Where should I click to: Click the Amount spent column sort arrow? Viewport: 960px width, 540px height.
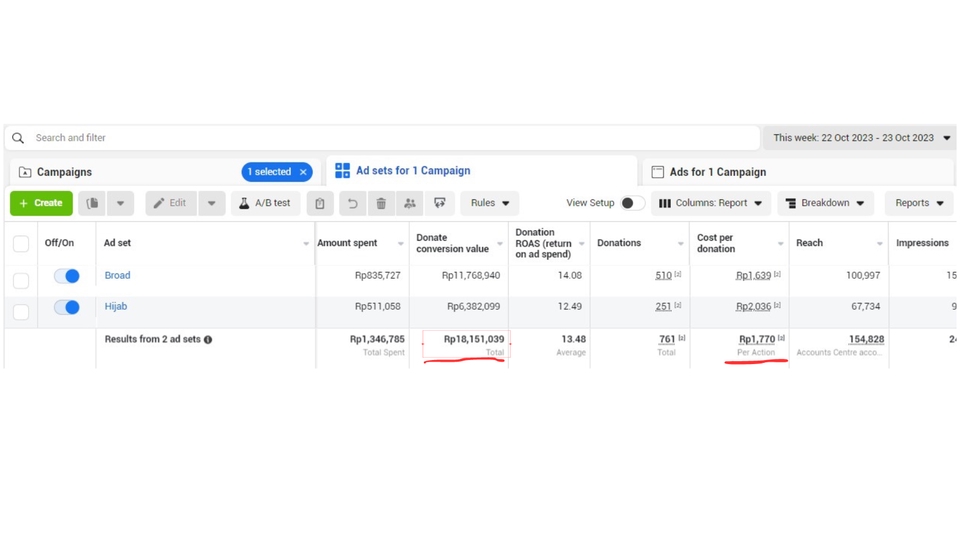tap(400, 244)
